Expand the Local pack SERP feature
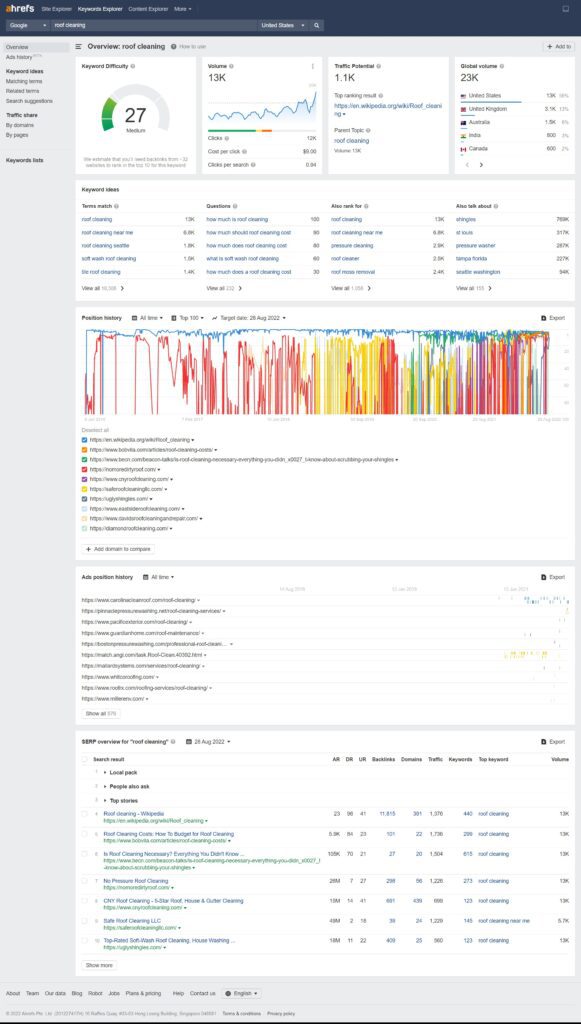The image size is (581, 1024). point(120,773)
